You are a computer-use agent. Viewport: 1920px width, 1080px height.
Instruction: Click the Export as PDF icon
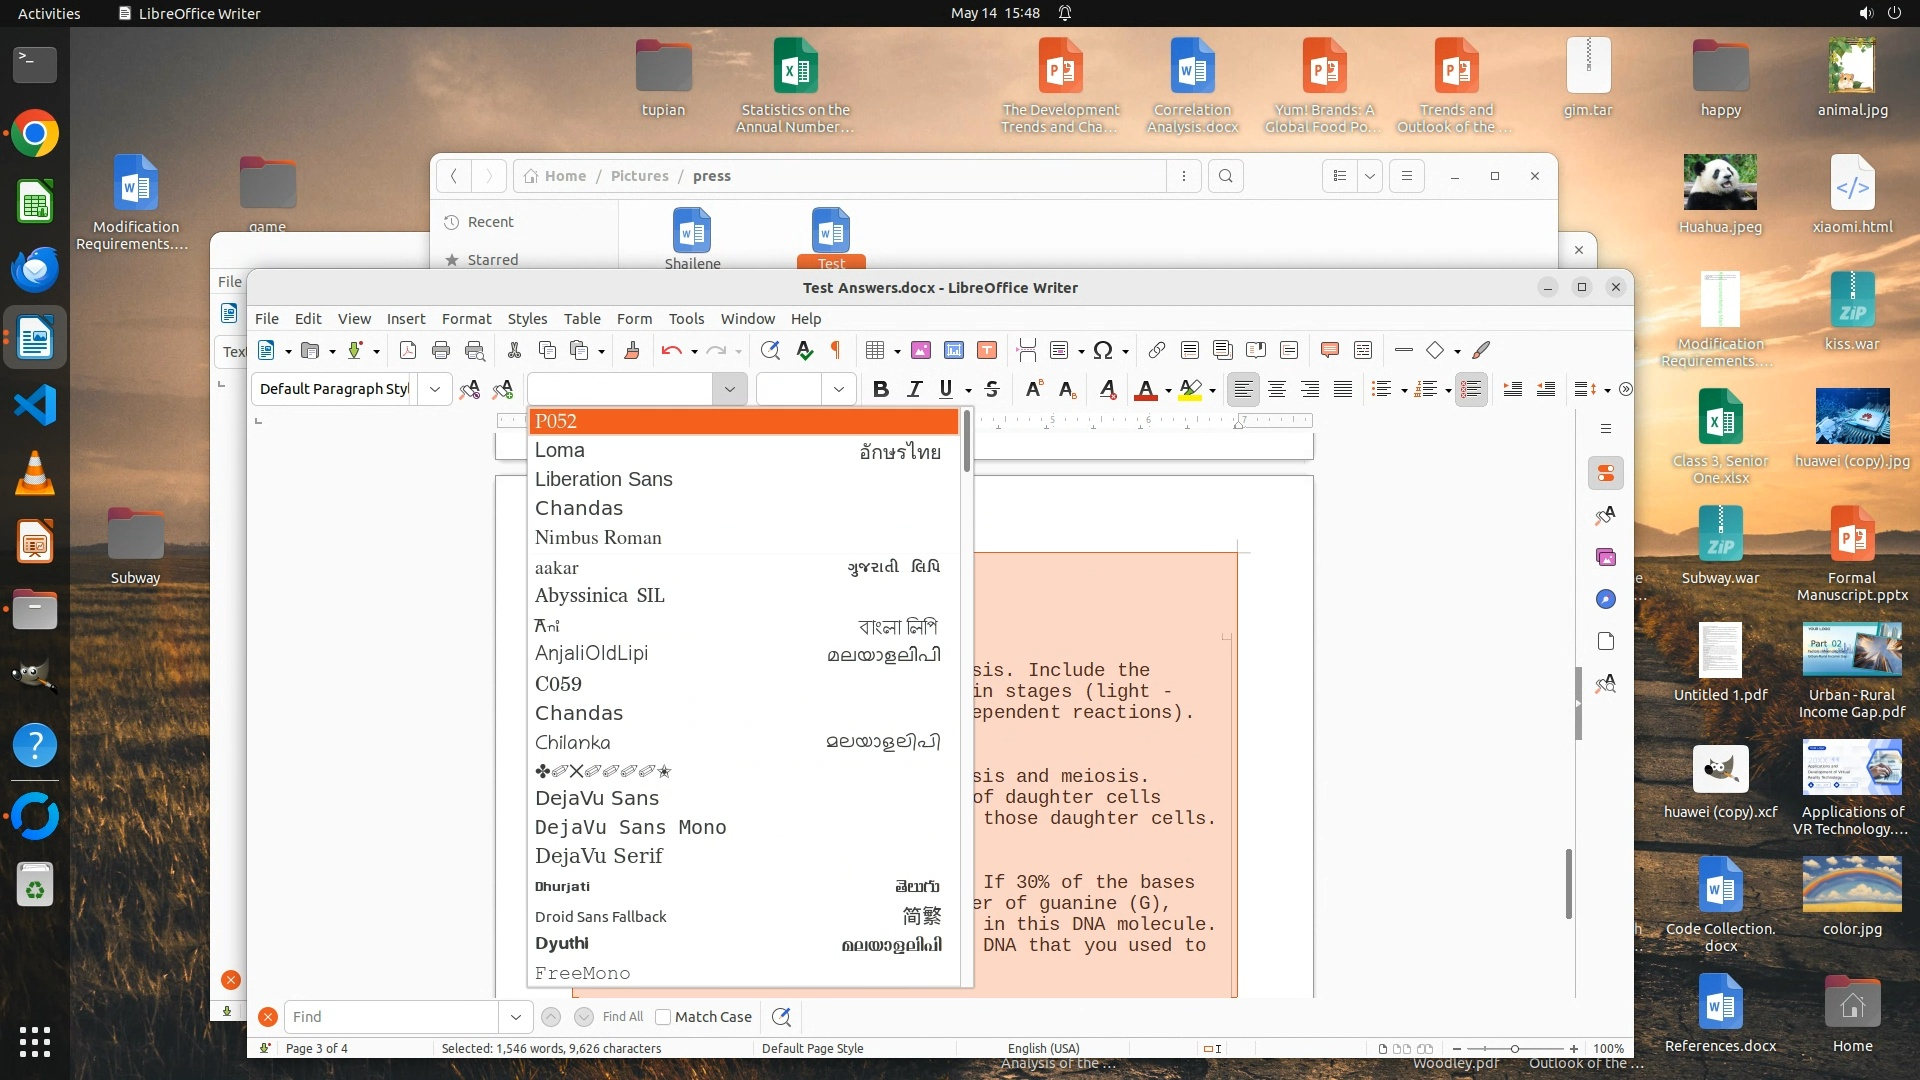coord(407,350)
